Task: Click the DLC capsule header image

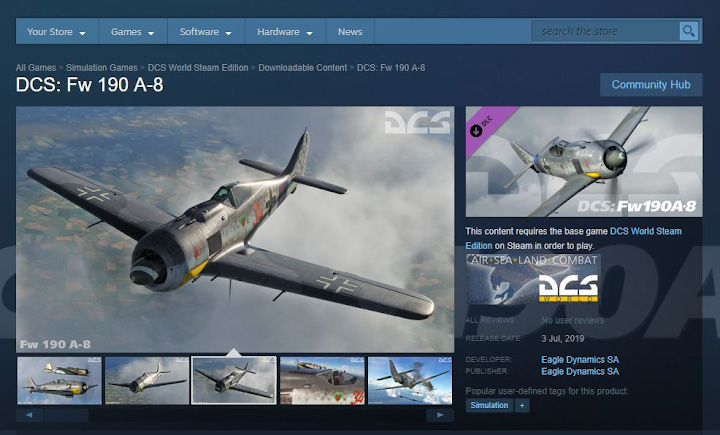Action: pos(584,161)
